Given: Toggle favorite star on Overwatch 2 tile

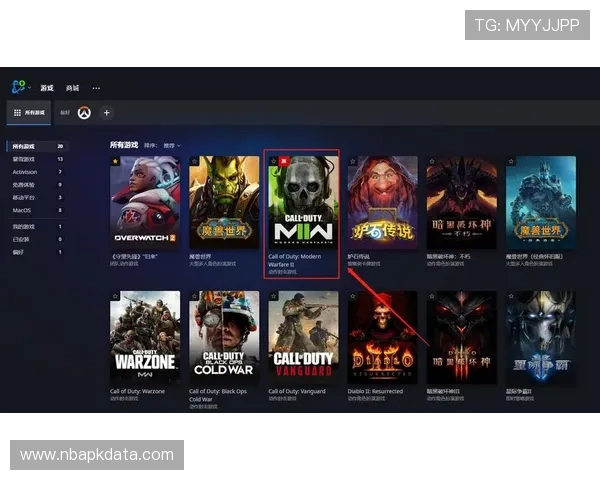Looking at the screenshot, I should (115, 161).
